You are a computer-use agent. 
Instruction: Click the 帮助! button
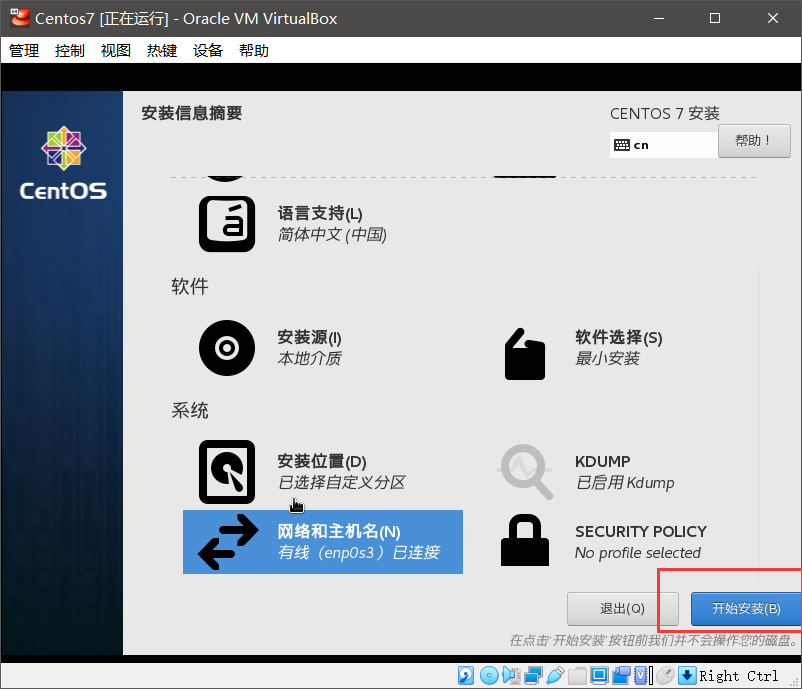tap(754, 141)
